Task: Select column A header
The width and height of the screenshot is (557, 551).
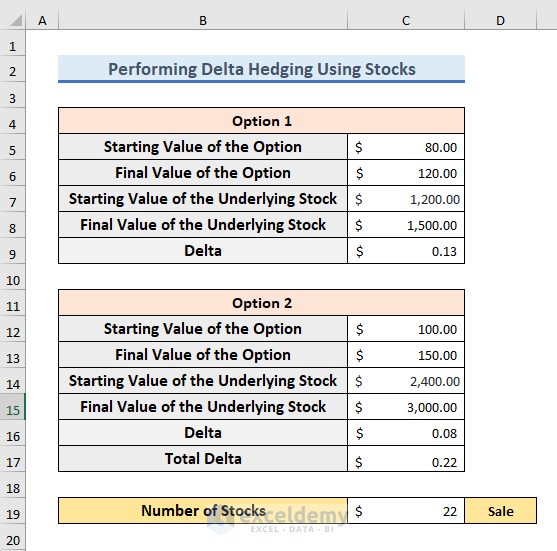Action: coord(42,21)
